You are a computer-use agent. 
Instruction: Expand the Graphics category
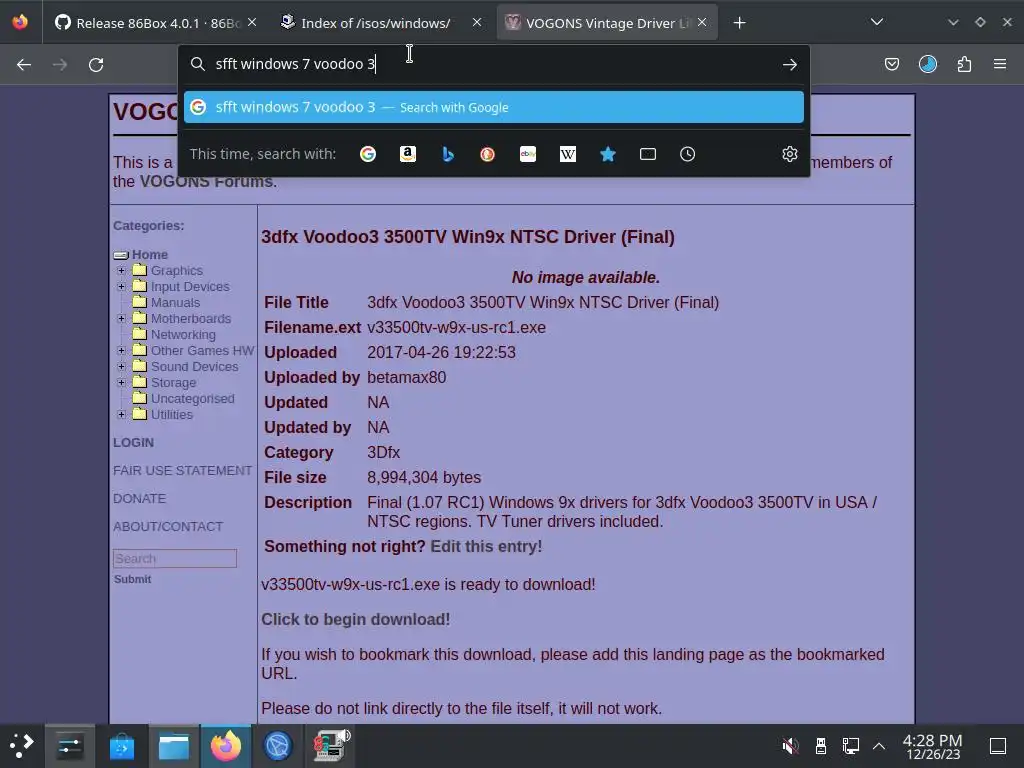click(x=121, y=270)
